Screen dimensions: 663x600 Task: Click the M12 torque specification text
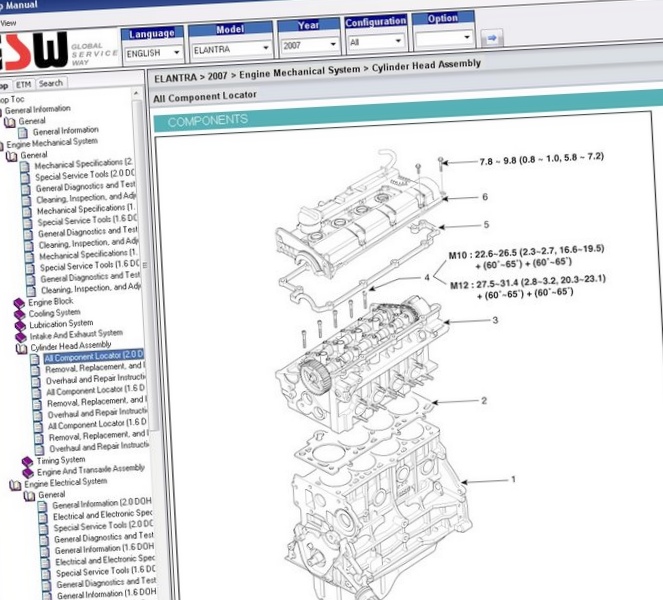coord(528,288)
